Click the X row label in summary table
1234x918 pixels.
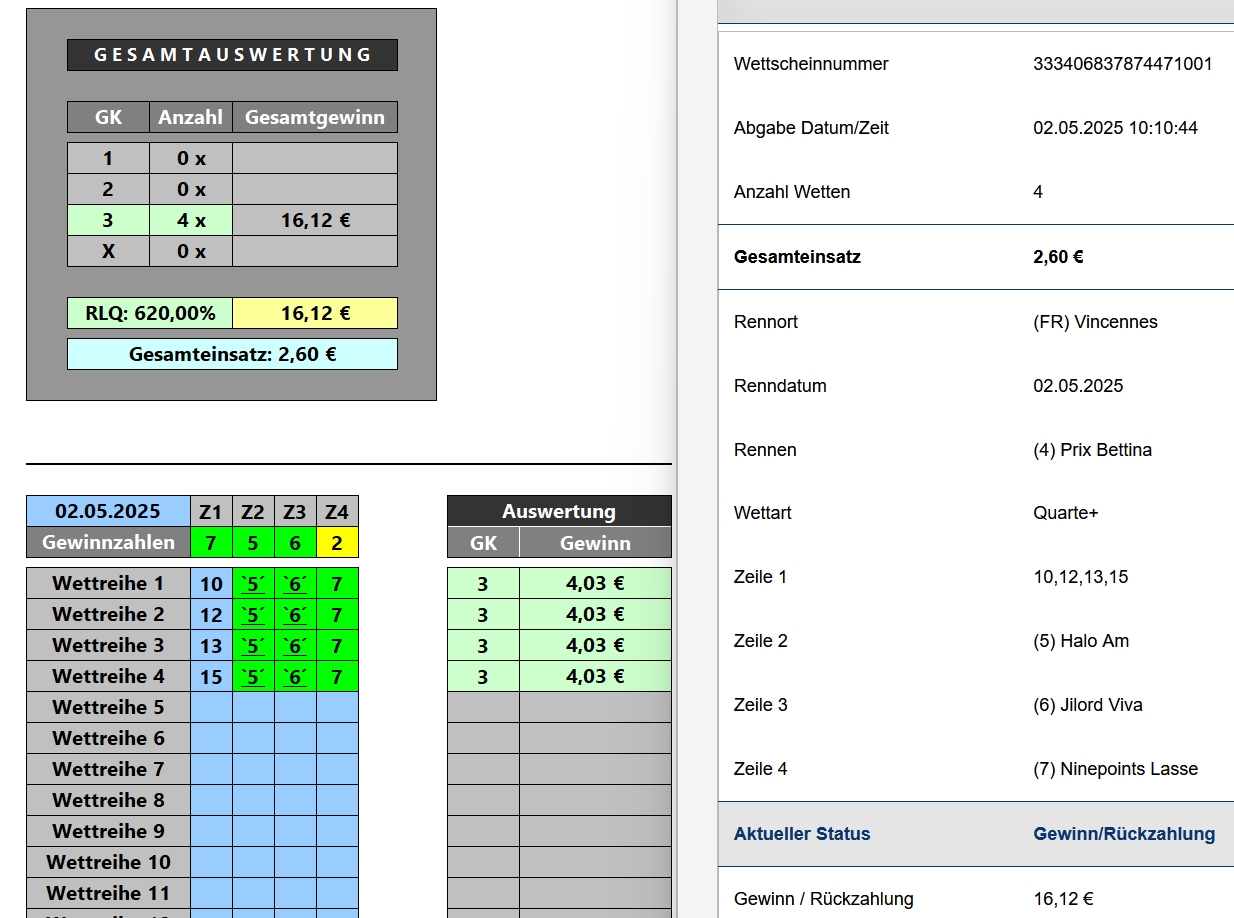click(x=108, y=251)
